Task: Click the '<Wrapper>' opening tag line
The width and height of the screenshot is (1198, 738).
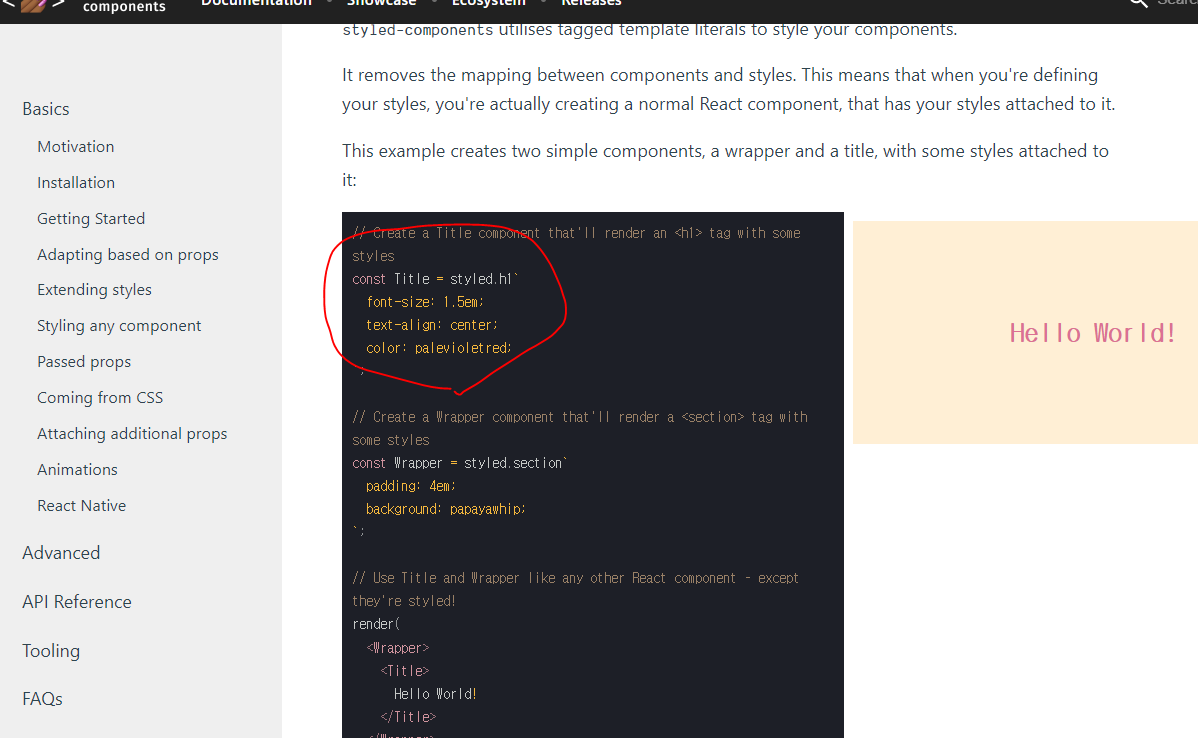Action: click(397, 648)
